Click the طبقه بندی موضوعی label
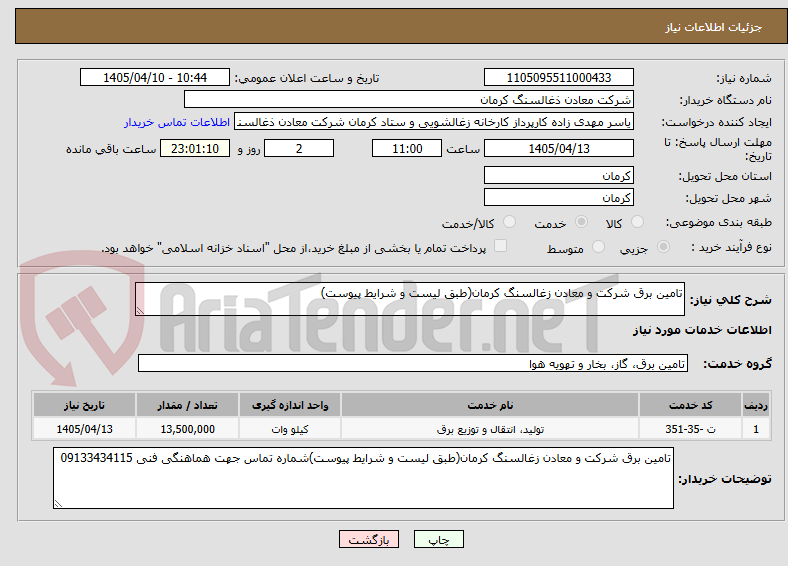Viewport: 788px width, 566px height. coord(719,222)
